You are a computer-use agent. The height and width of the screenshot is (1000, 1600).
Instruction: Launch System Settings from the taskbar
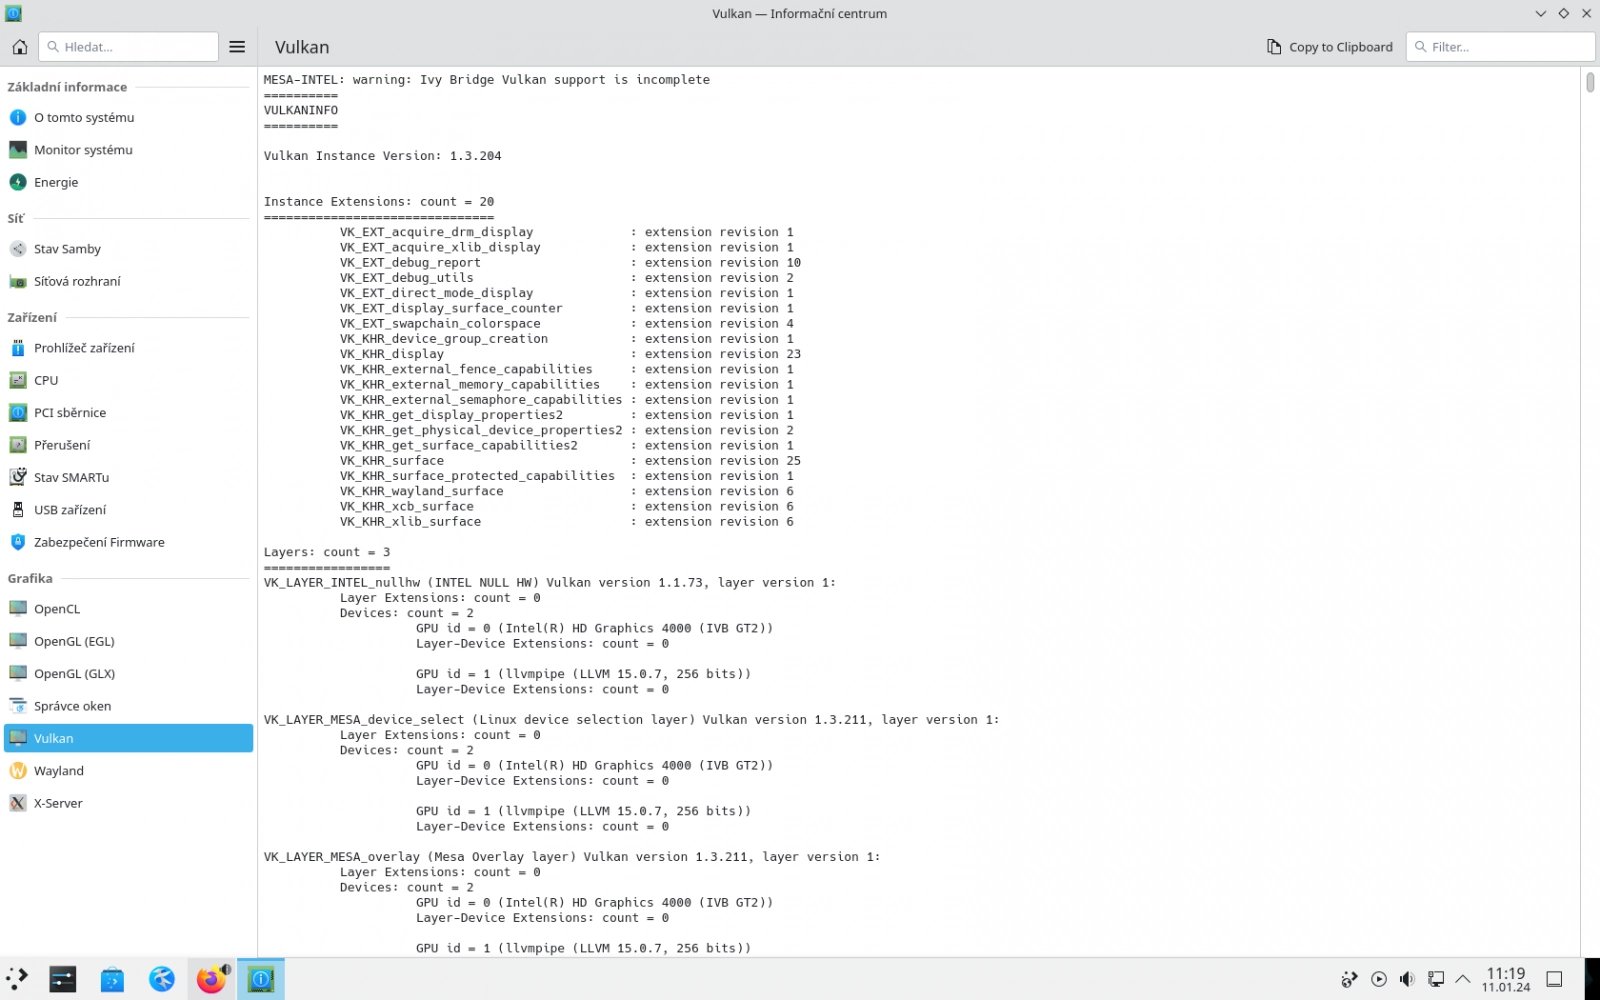coord(63,979)
